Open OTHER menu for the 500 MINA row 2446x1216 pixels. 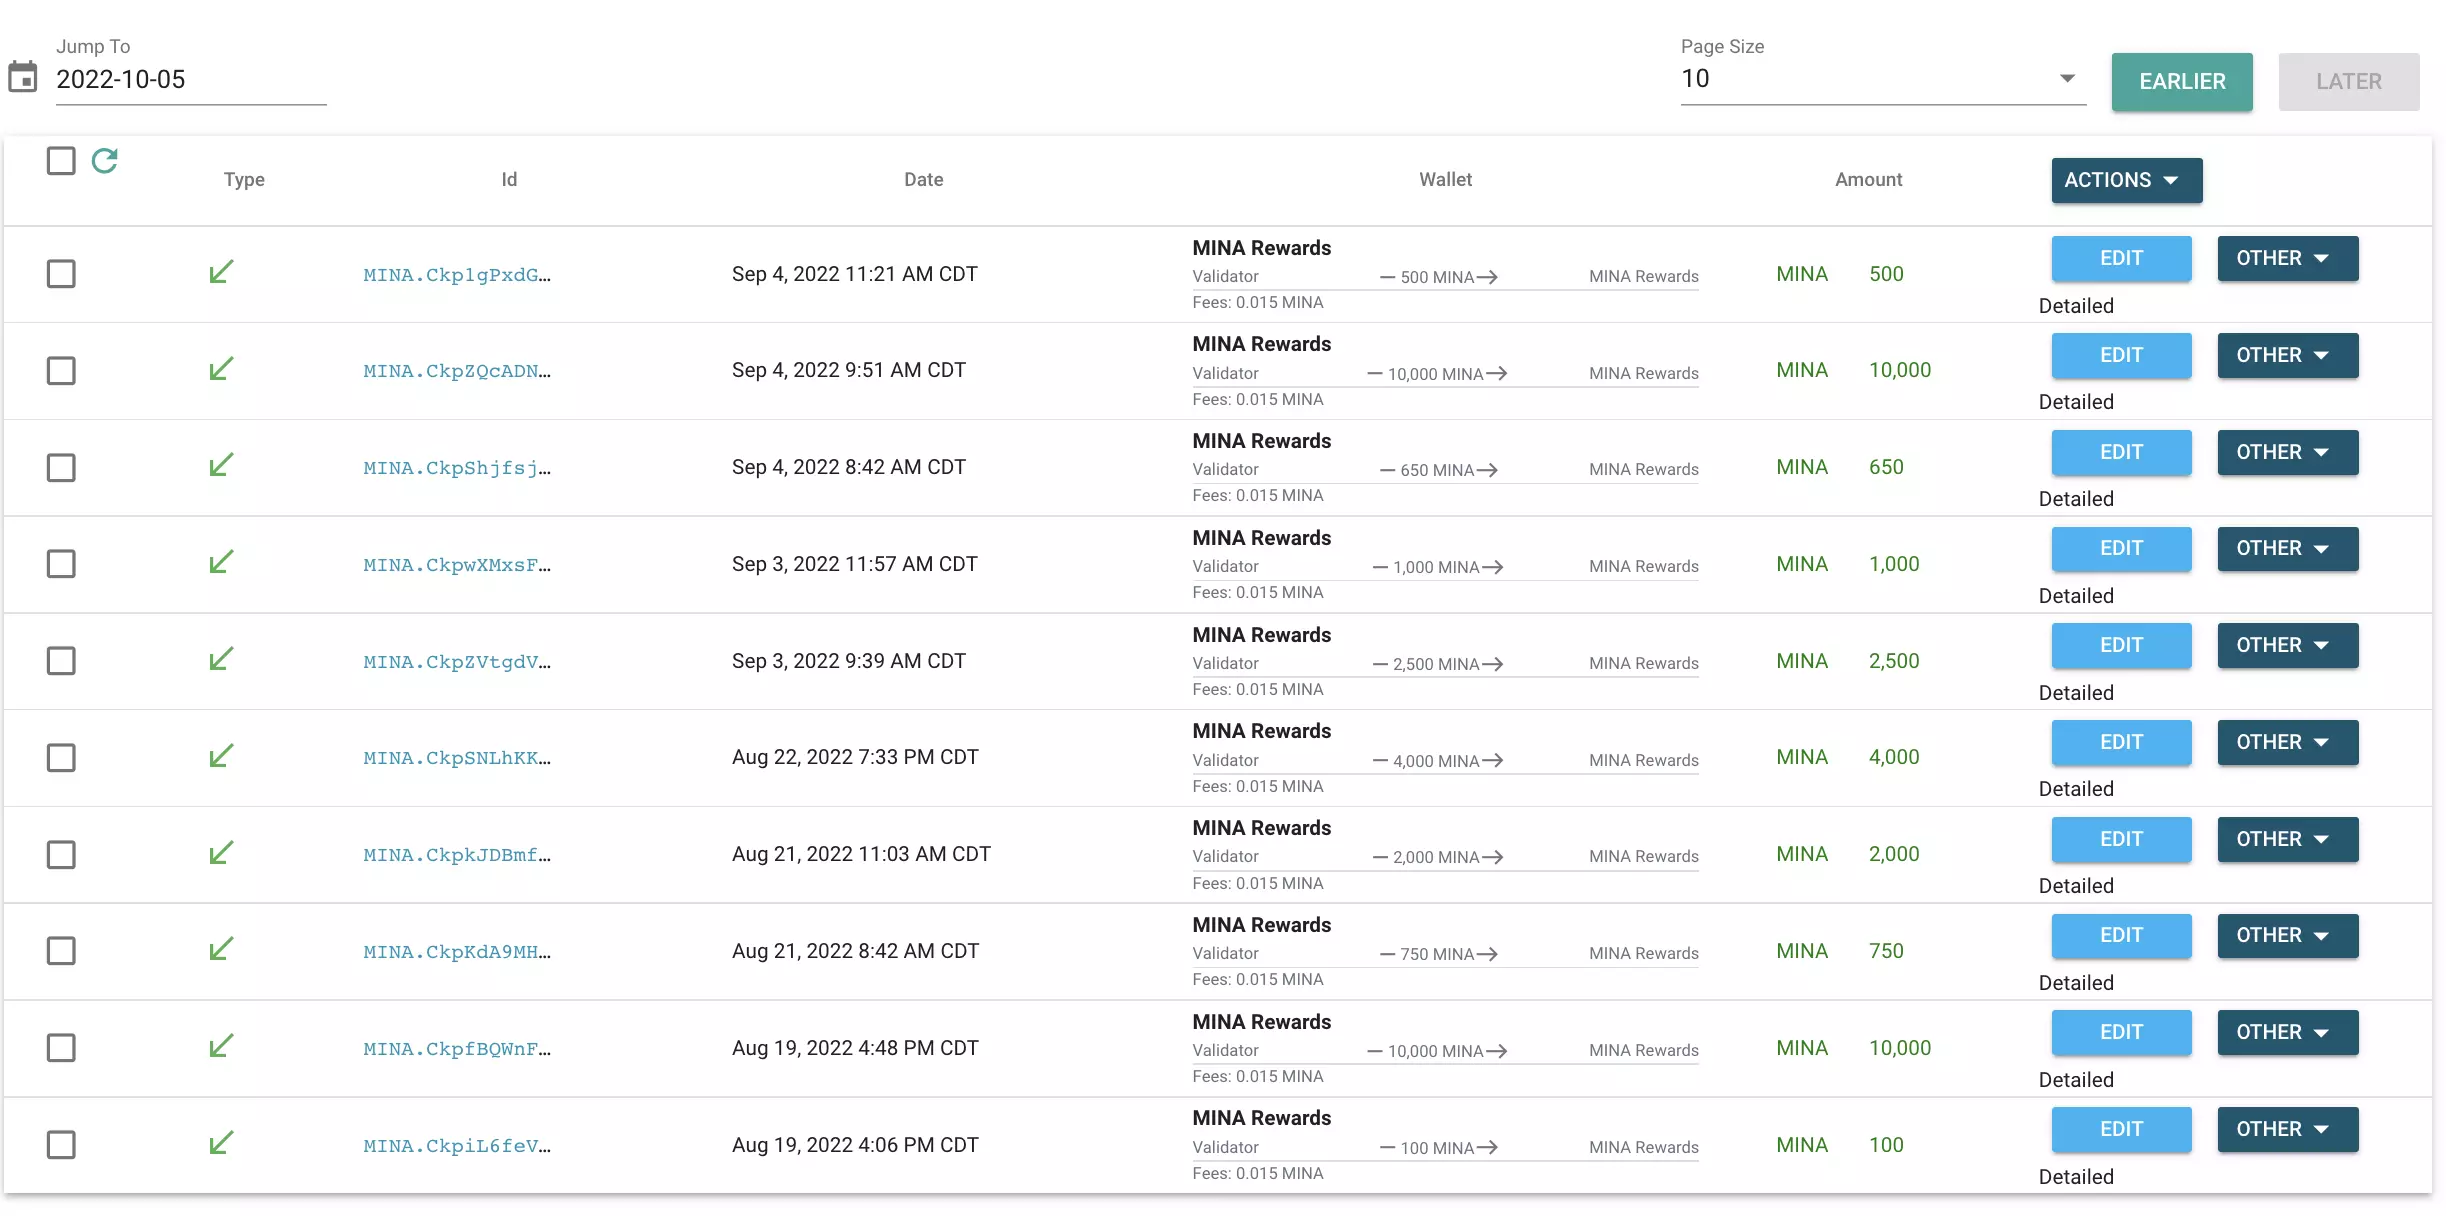[2287, 258]
